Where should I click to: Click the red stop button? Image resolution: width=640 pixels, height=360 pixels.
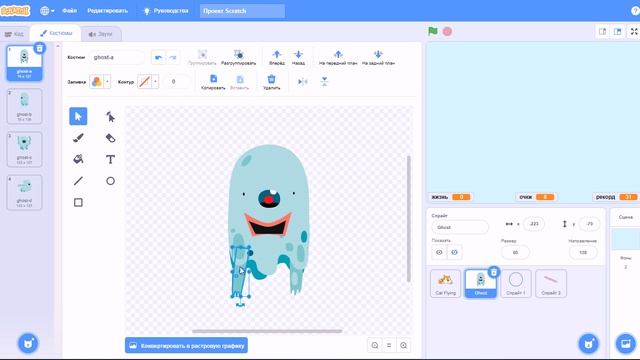pos(447,31)
